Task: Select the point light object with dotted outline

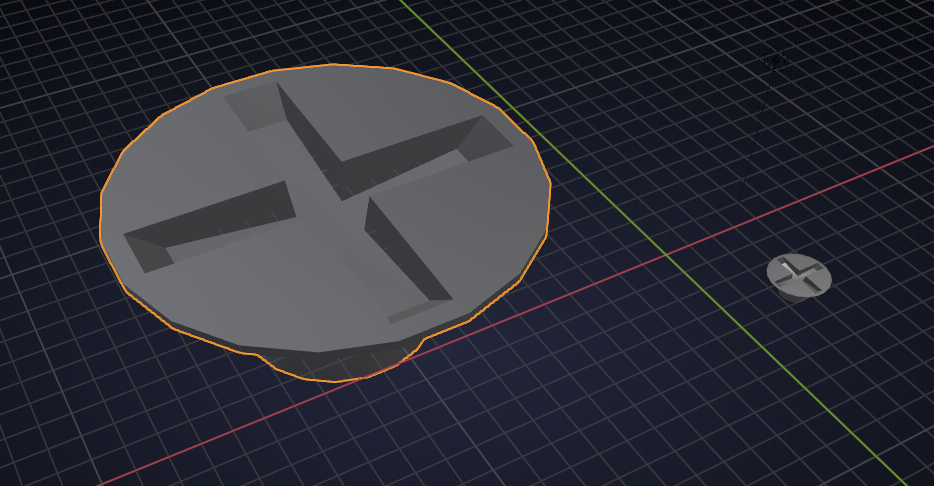Action: tap(776, 60)
